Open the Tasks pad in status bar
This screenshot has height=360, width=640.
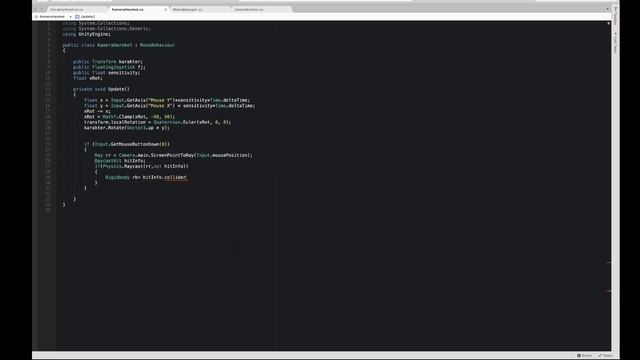(605, 356)
